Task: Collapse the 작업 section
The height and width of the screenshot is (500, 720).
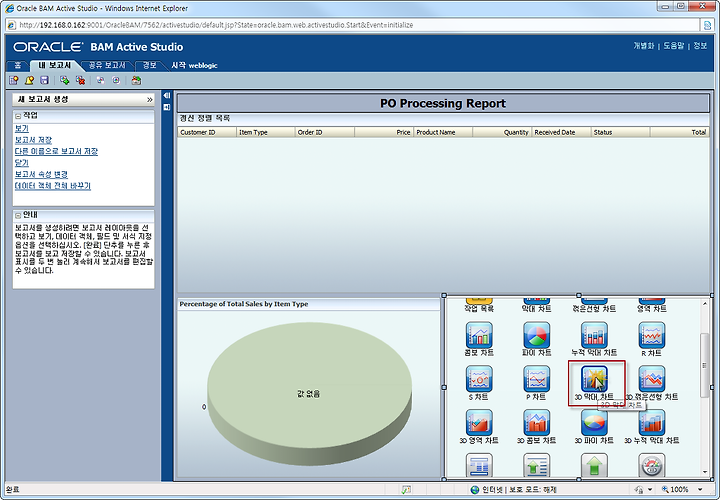Action: pyautogui.click(x=18, y=116)
